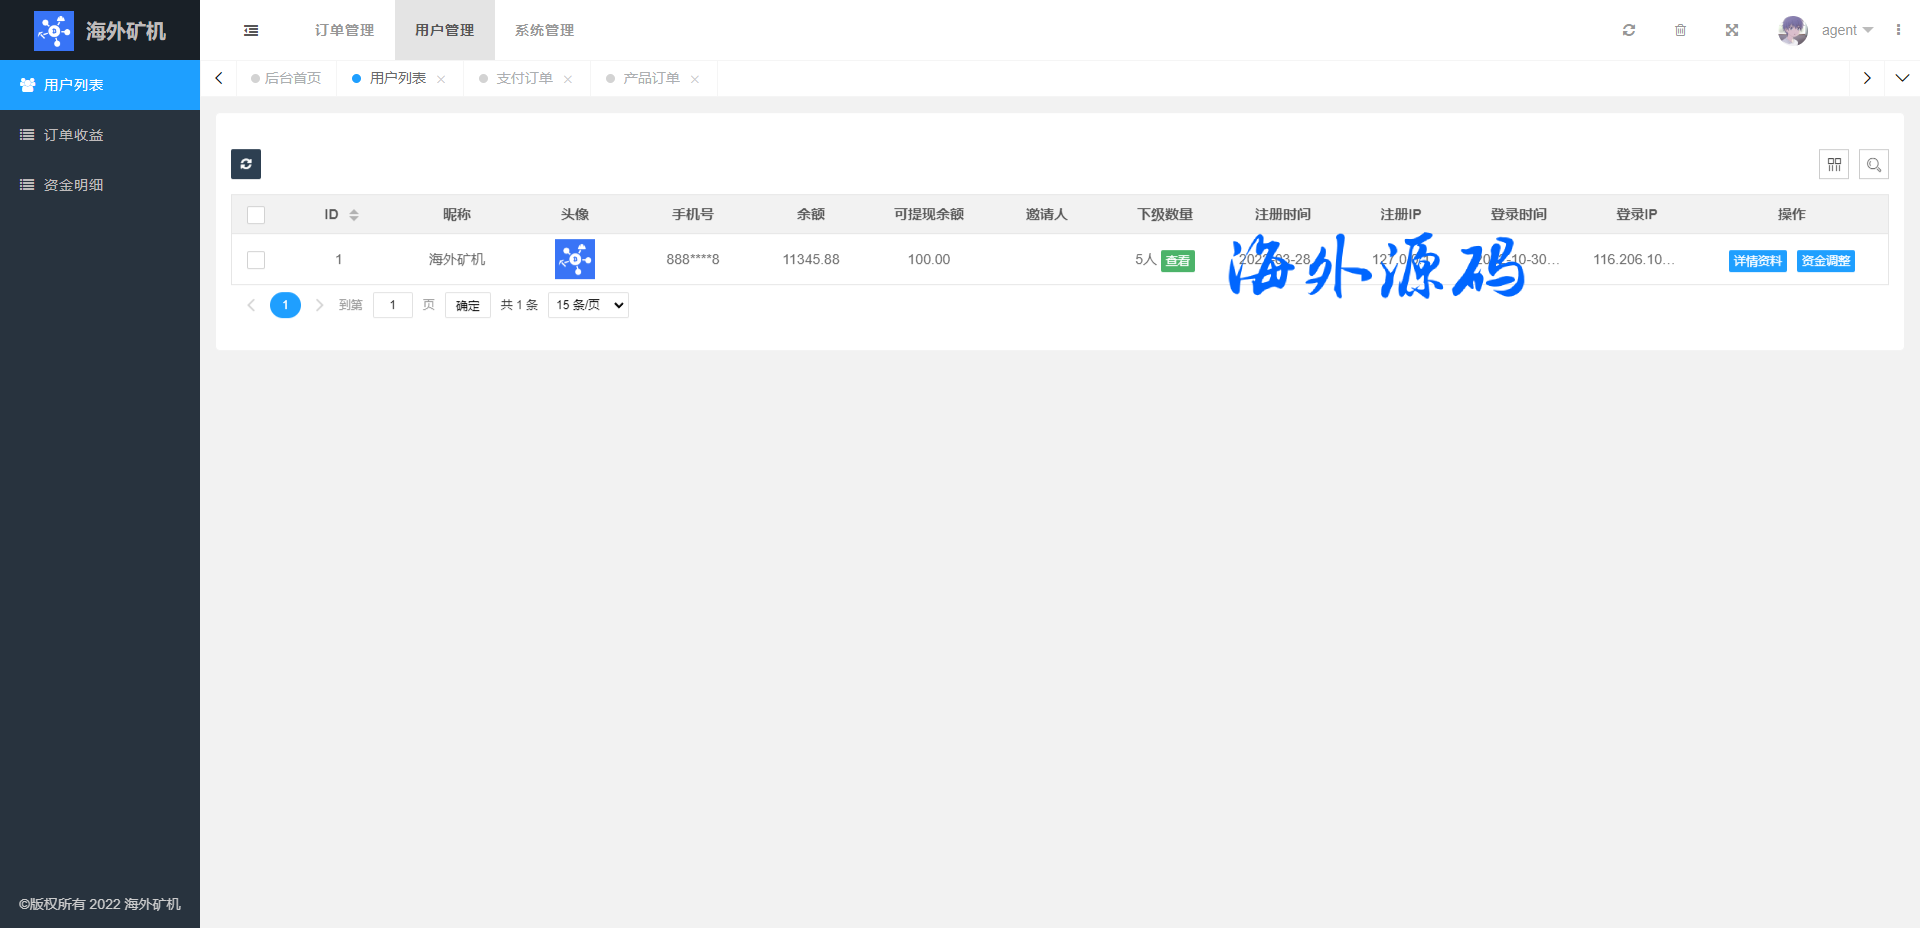
Task: Expand the tab options chevron at far right
Action: click(x=1902, y=78)
